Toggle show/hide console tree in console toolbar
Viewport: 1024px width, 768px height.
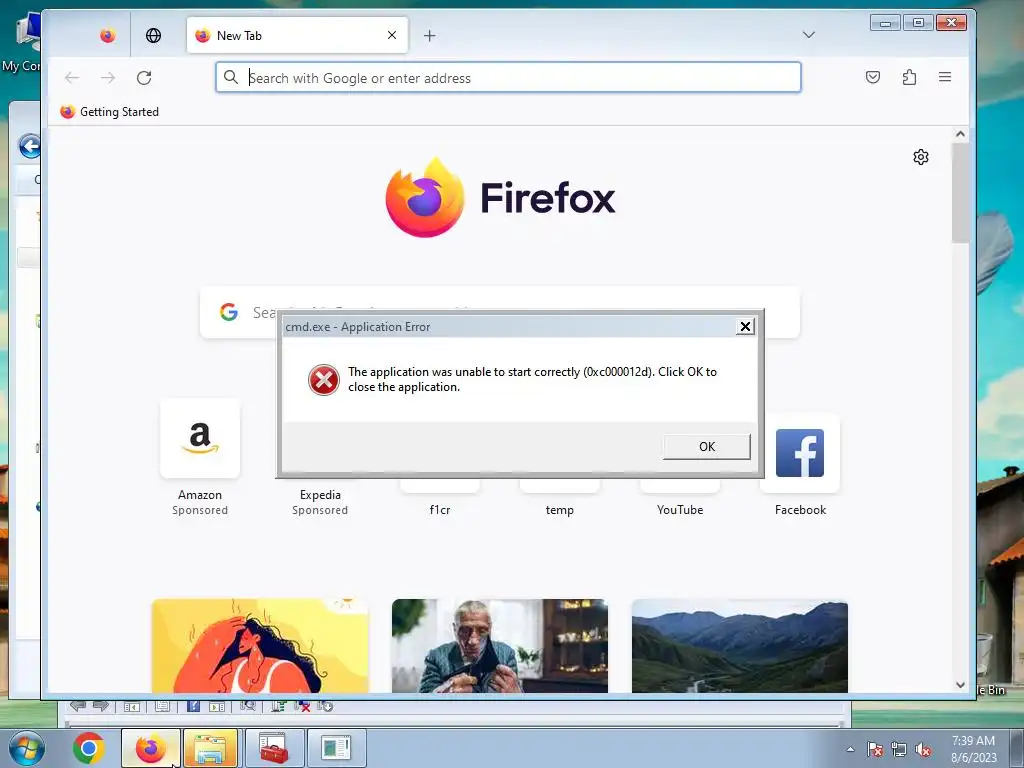tap(132, 707)
